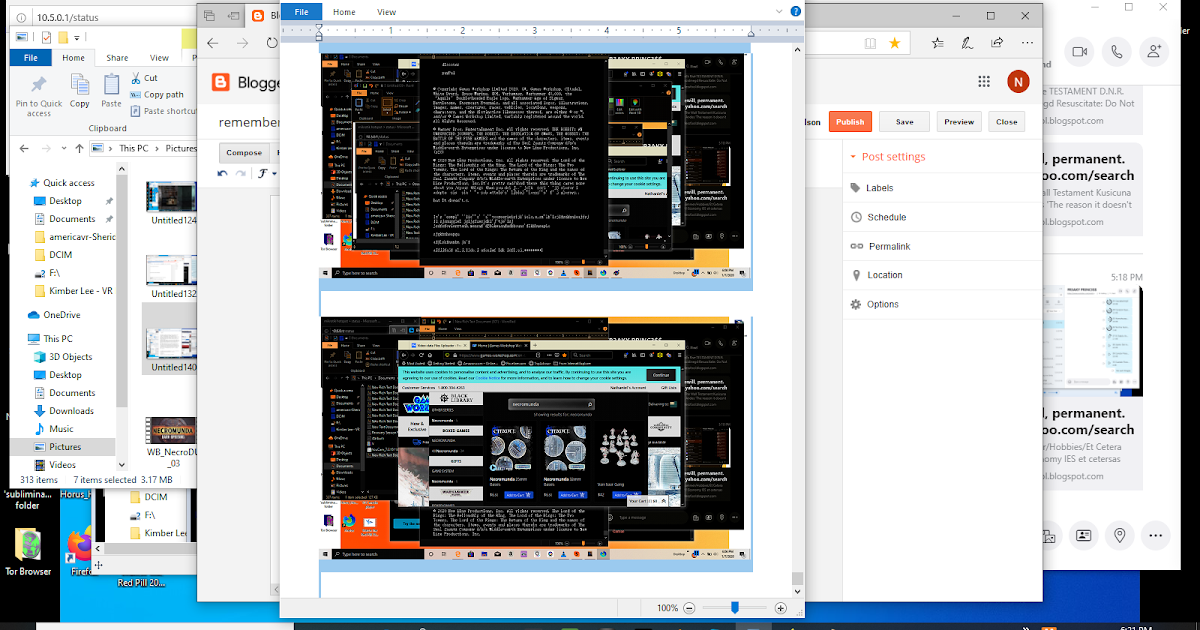This screenshot has width=1200, height=630.
Task: Open WordPad help question mark icon
Action: point(795,12)
